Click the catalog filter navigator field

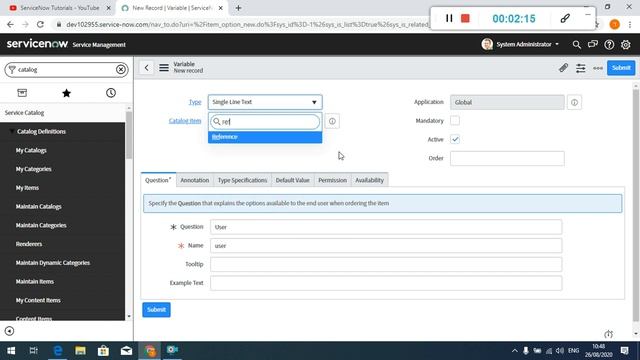(x=65, y=70)
